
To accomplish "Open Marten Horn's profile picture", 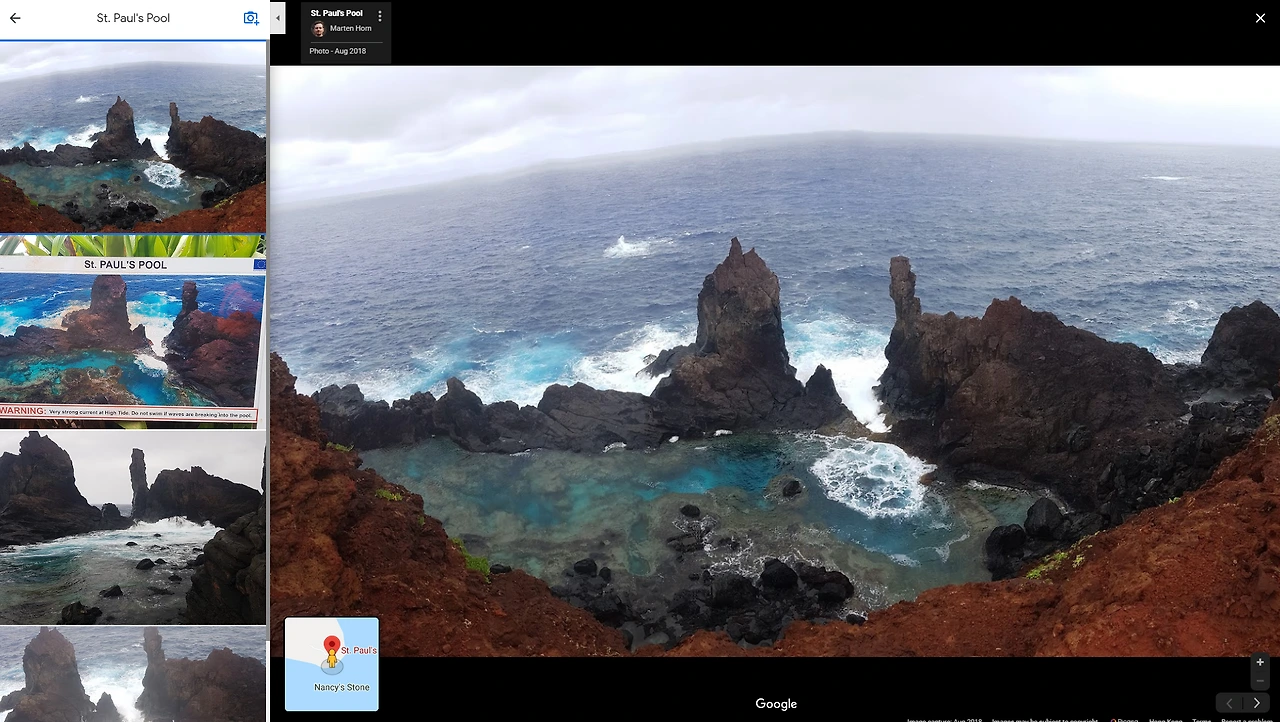I will 319,29.
